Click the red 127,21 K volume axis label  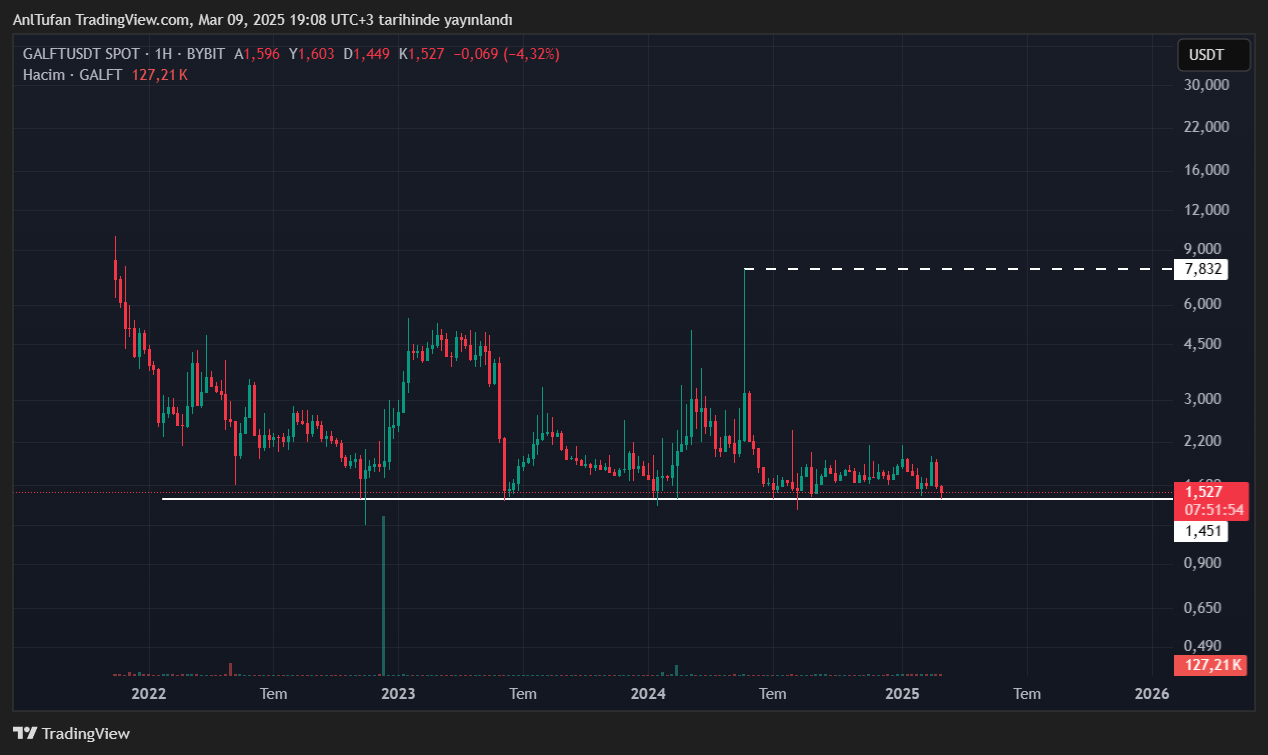(1211, 664)
